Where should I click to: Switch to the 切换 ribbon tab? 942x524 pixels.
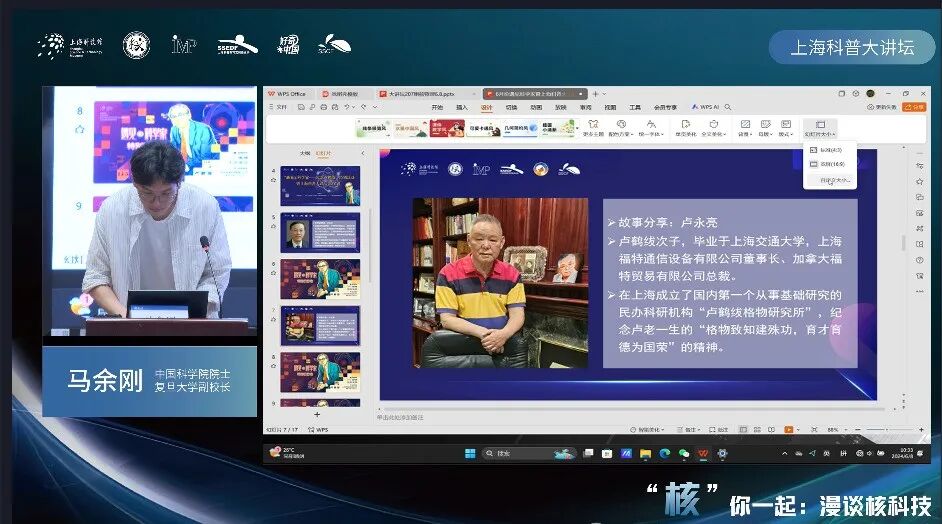(511, 108)
